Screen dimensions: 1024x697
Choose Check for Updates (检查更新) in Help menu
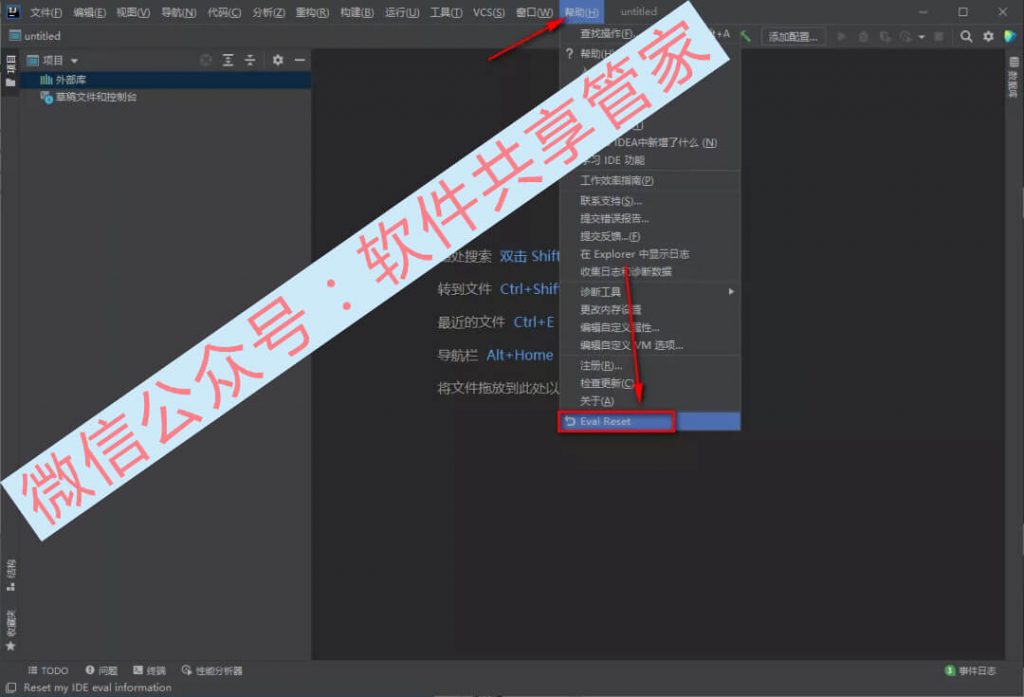(649, 383)
